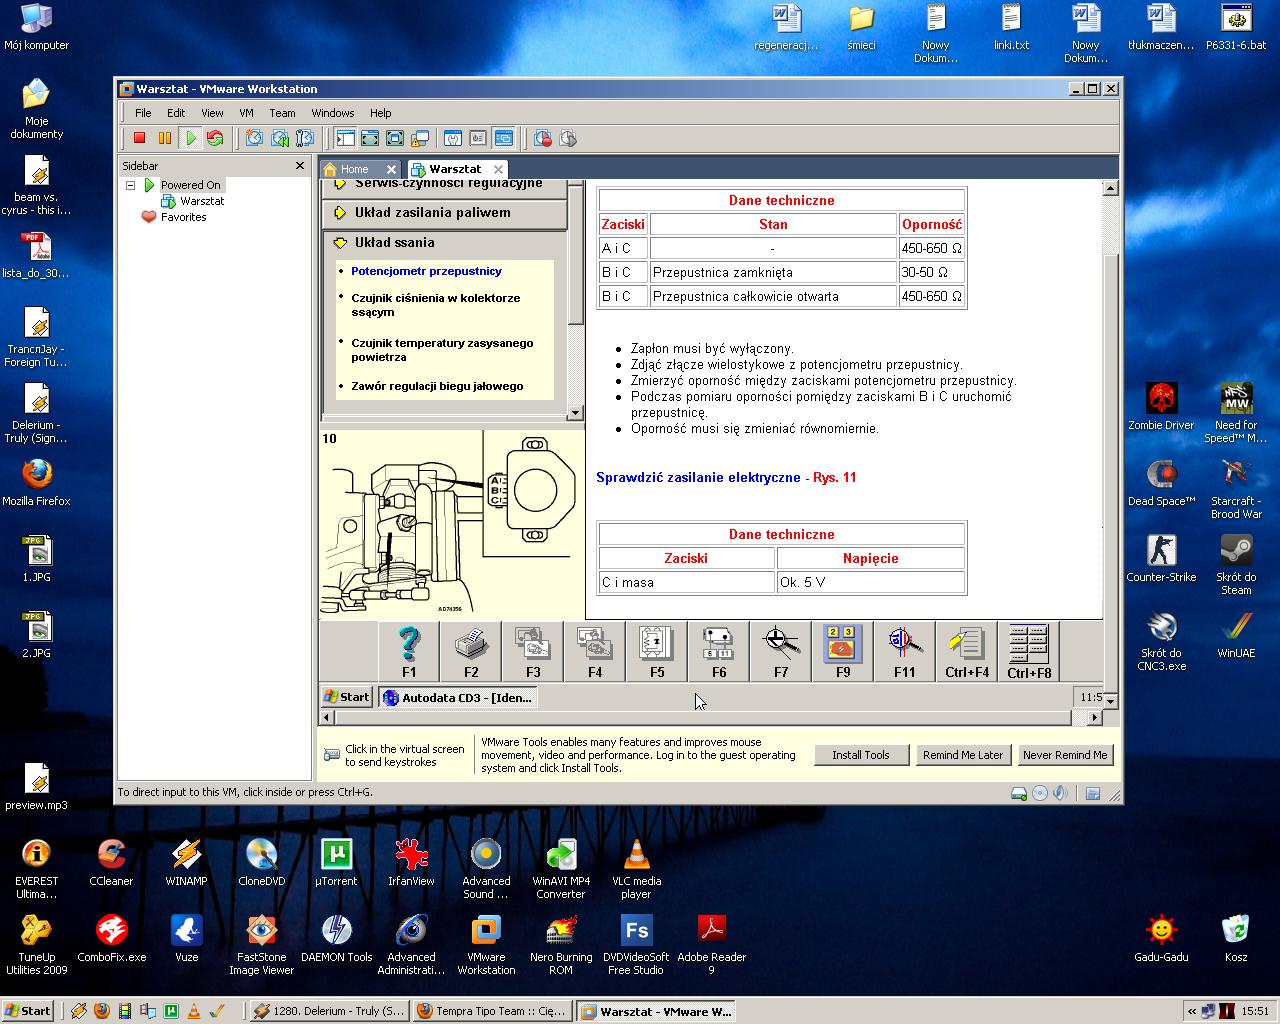Click the Autodata F2 print icon

(x=471, y=651)
